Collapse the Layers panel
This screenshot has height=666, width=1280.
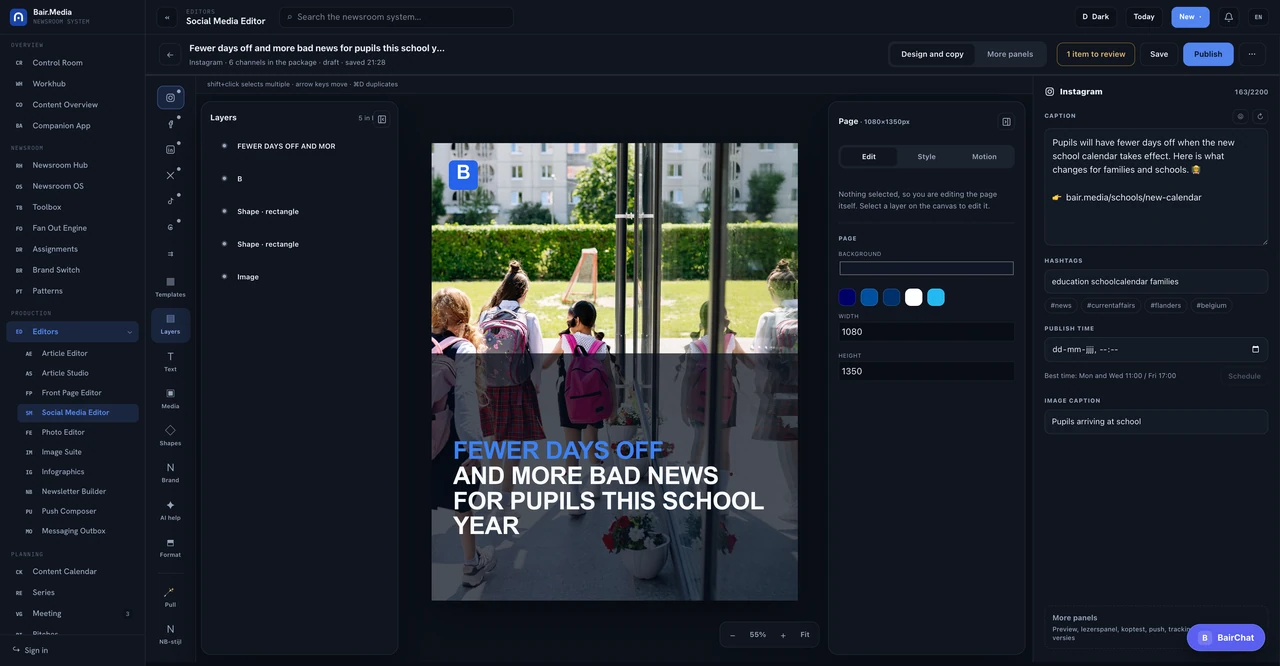pyautogui.click(x=382, y=119)
